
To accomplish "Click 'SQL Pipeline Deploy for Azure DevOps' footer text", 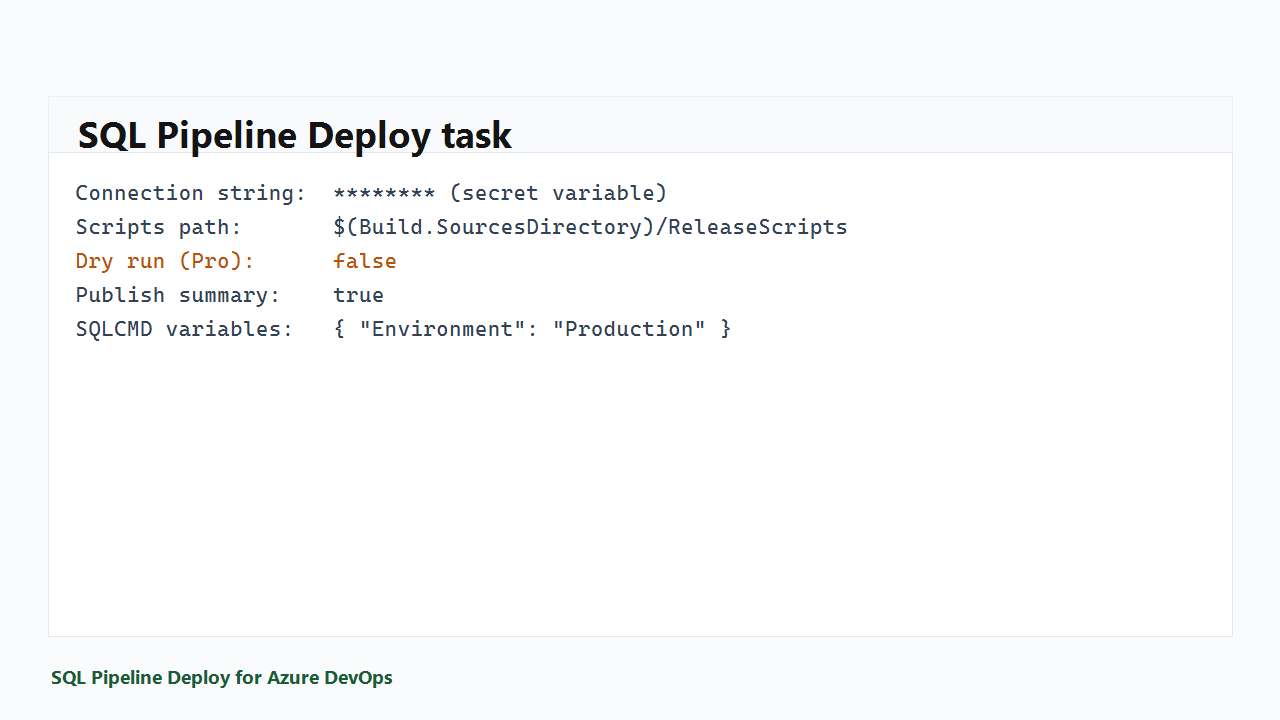I will coord(222,678).
